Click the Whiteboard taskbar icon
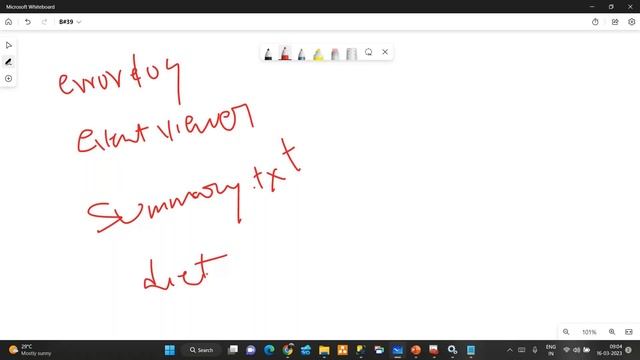Viewport: 640px width, 360px height. tap(397, 350)
